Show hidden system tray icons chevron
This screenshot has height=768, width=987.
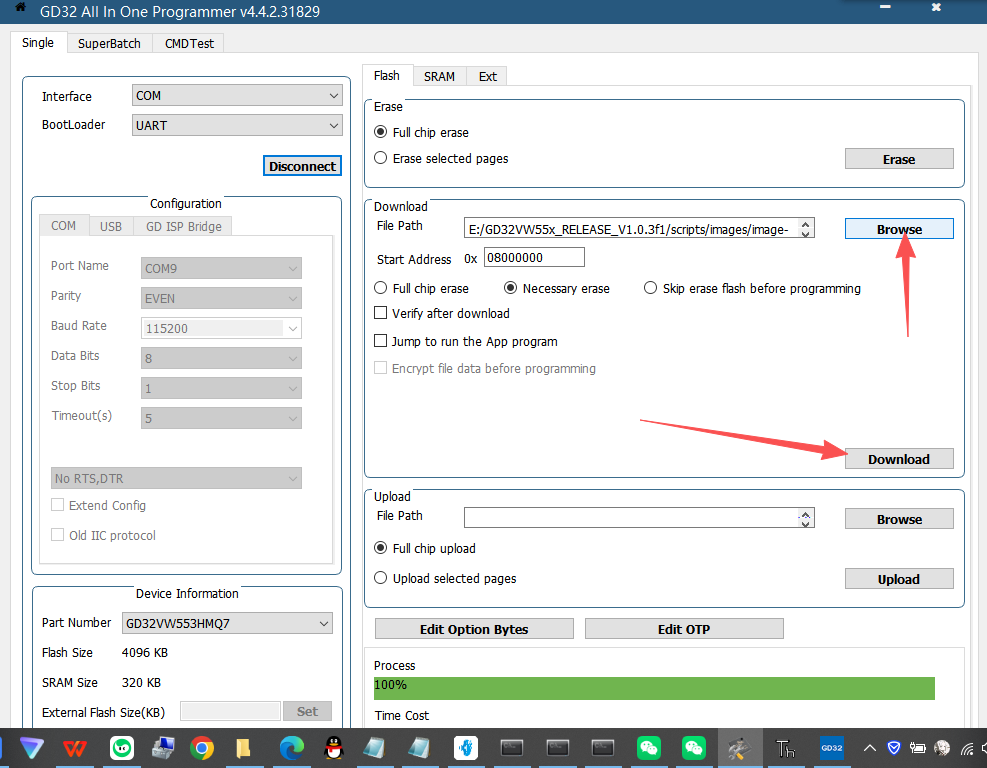[870, 748]
